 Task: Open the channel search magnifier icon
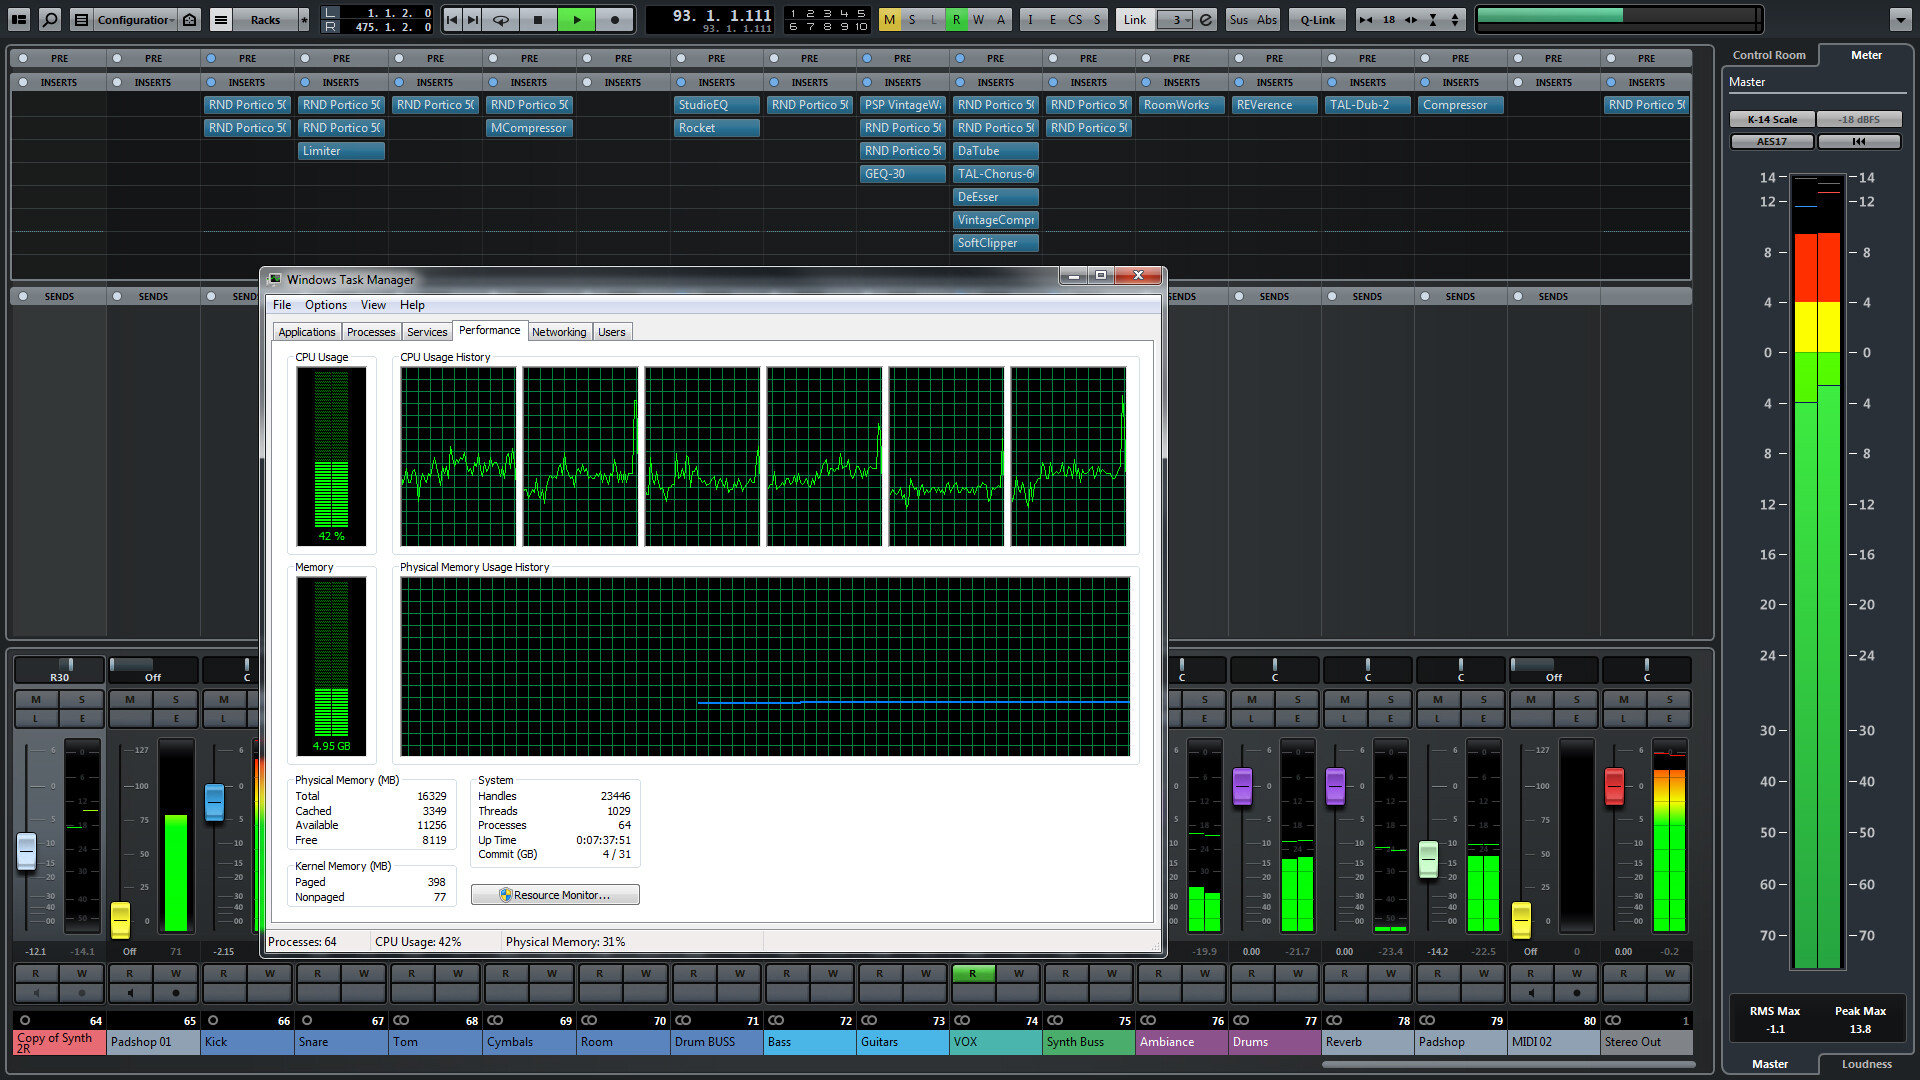coord(50,19)
